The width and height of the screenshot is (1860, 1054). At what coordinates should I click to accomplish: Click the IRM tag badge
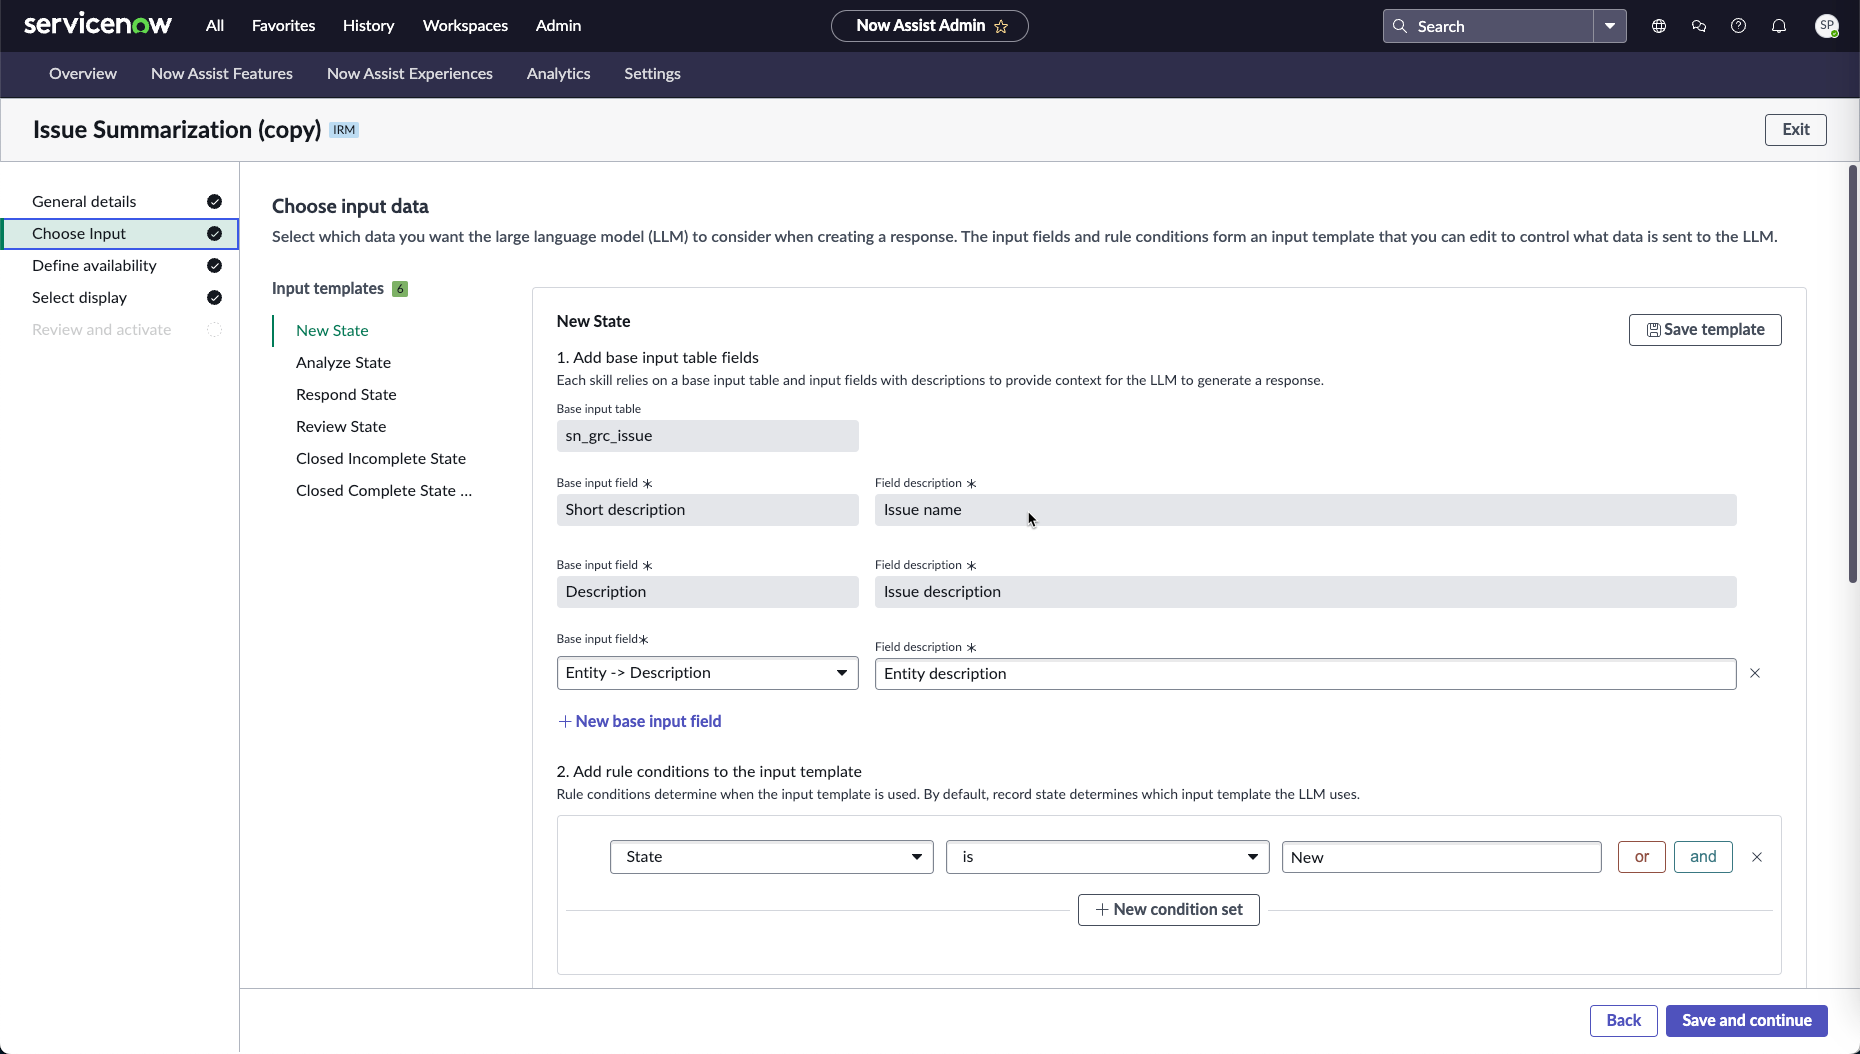pos(344,130)
